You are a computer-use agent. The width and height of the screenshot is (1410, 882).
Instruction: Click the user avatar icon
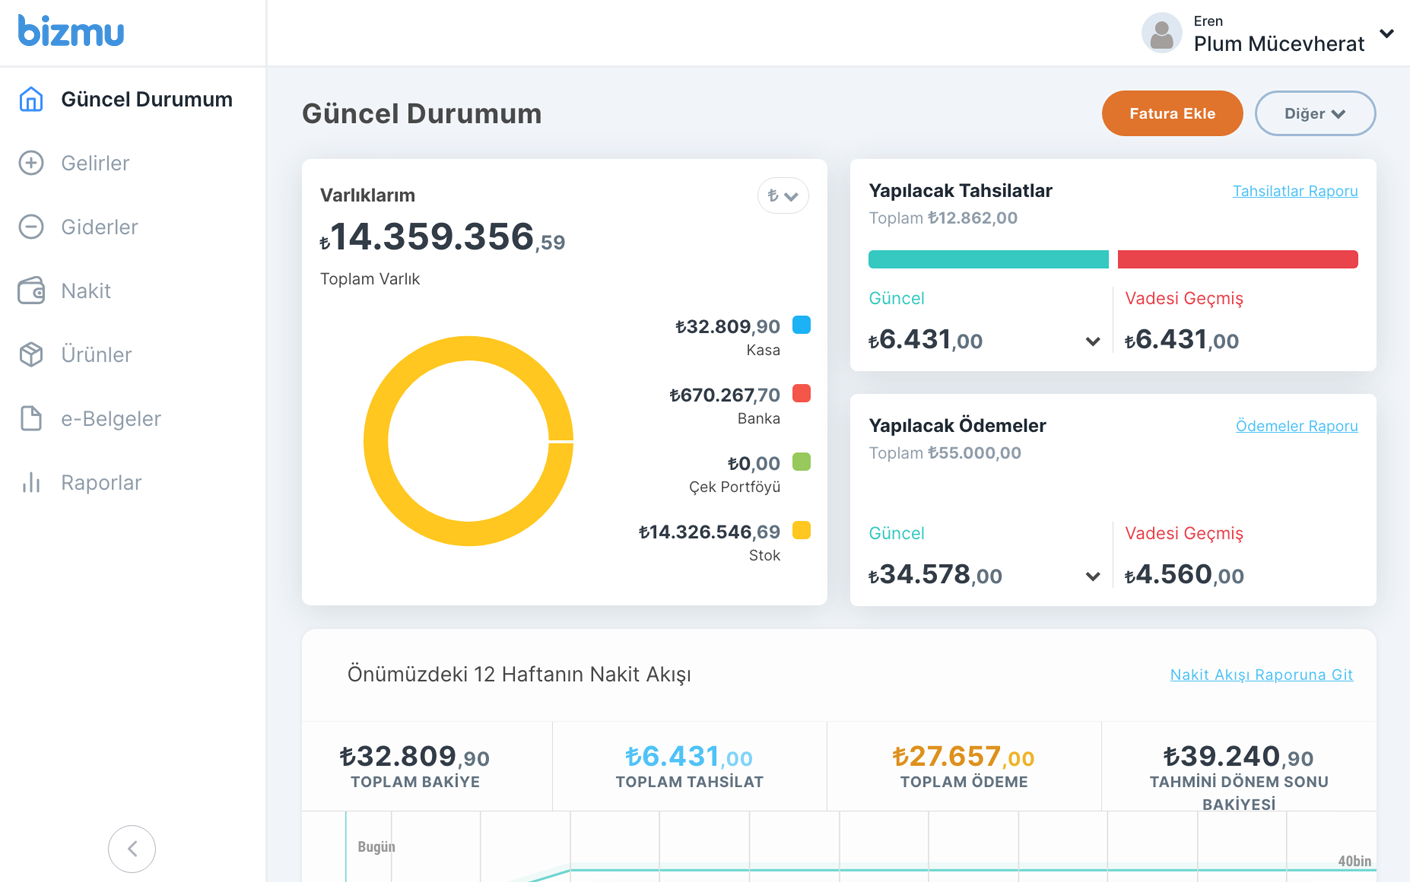point(1161,34)
